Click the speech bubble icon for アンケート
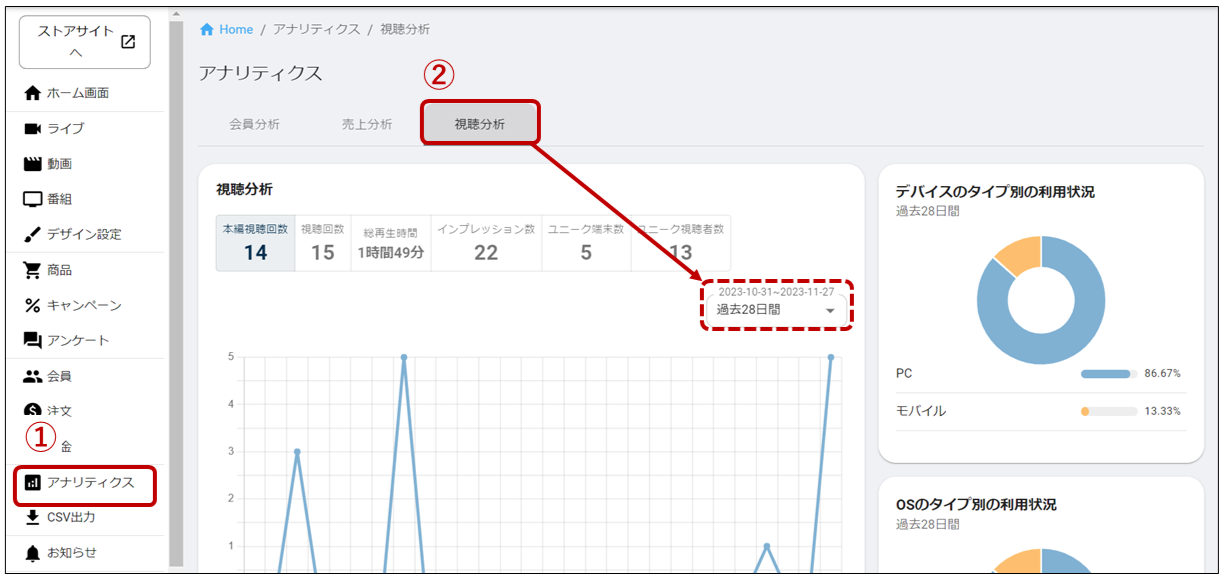The height and width of the screenshot is (580, 1223). (x=33, y=341)
